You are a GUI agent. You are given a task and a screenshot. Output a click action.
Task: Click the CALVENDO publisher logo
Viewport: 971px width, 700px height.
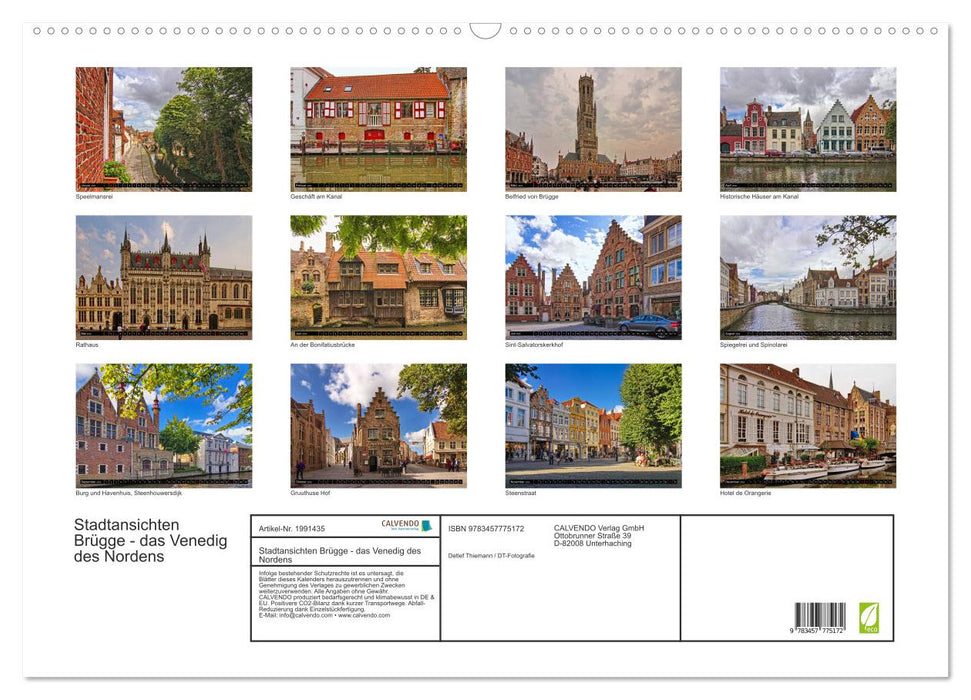tap(403, 523)
